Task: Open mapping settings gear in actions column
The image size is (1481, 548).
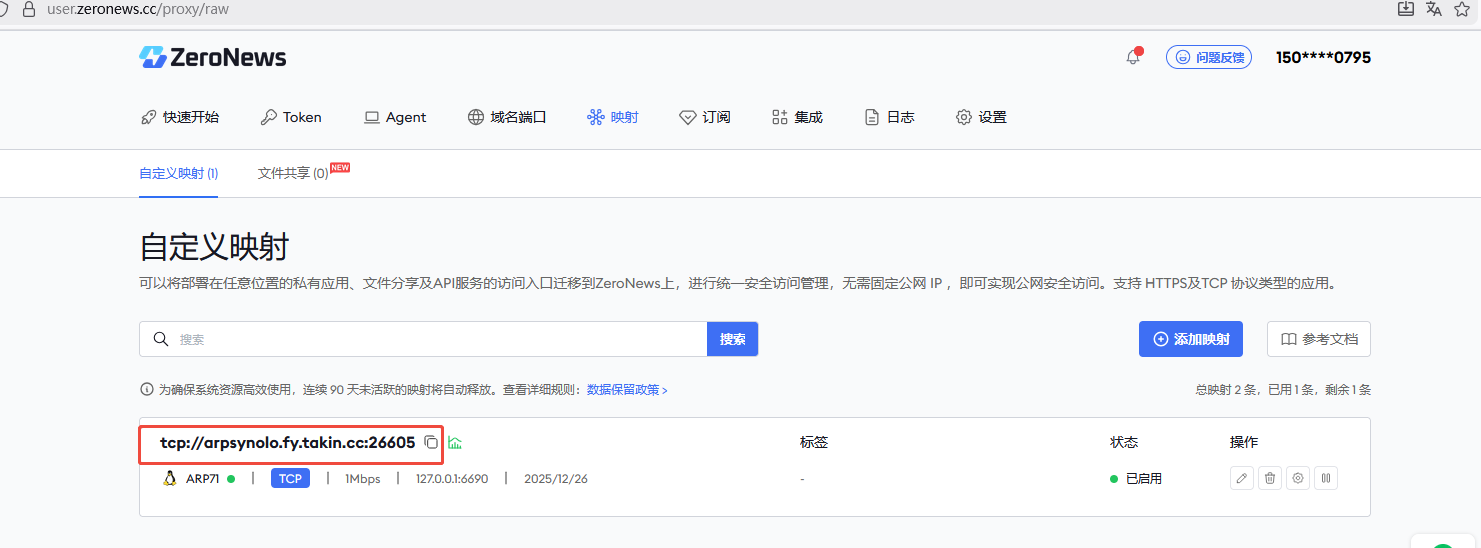Action: coord(1297,478)
